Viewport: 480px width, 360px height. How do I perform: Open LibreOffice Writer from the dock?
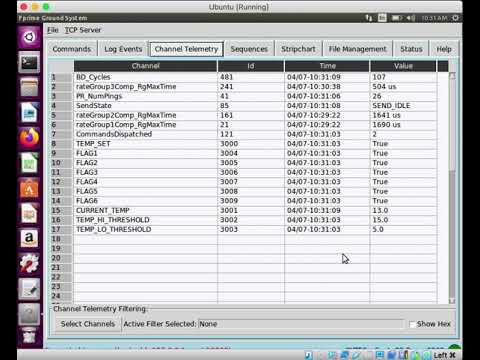point(29,113)
